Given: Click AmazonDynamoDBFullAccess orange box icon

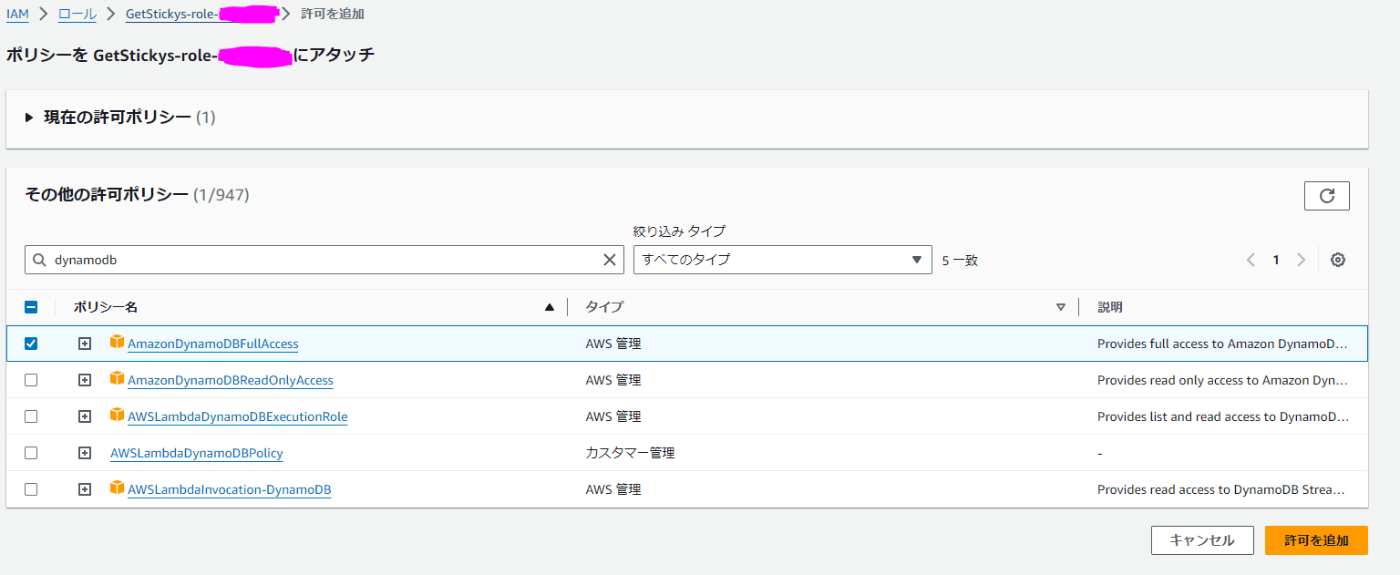Looking at the screenshot, I should 117,342.
